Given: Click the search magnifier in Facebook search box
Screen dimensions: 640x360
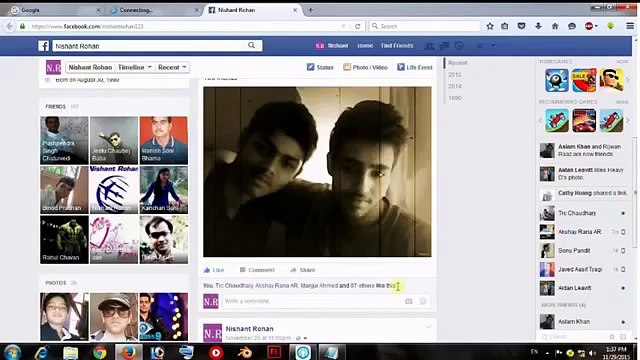Looking at the screenshot, I should (251, 45).
